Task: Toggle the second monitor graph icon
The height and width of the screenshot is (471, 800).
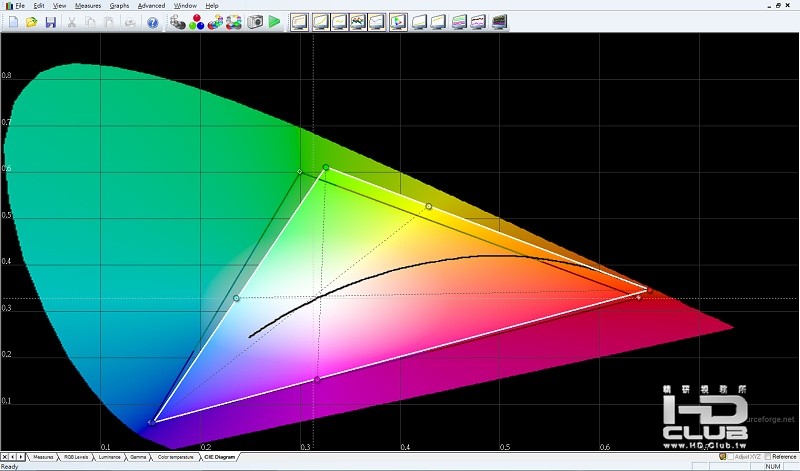Action: point(320,22)
